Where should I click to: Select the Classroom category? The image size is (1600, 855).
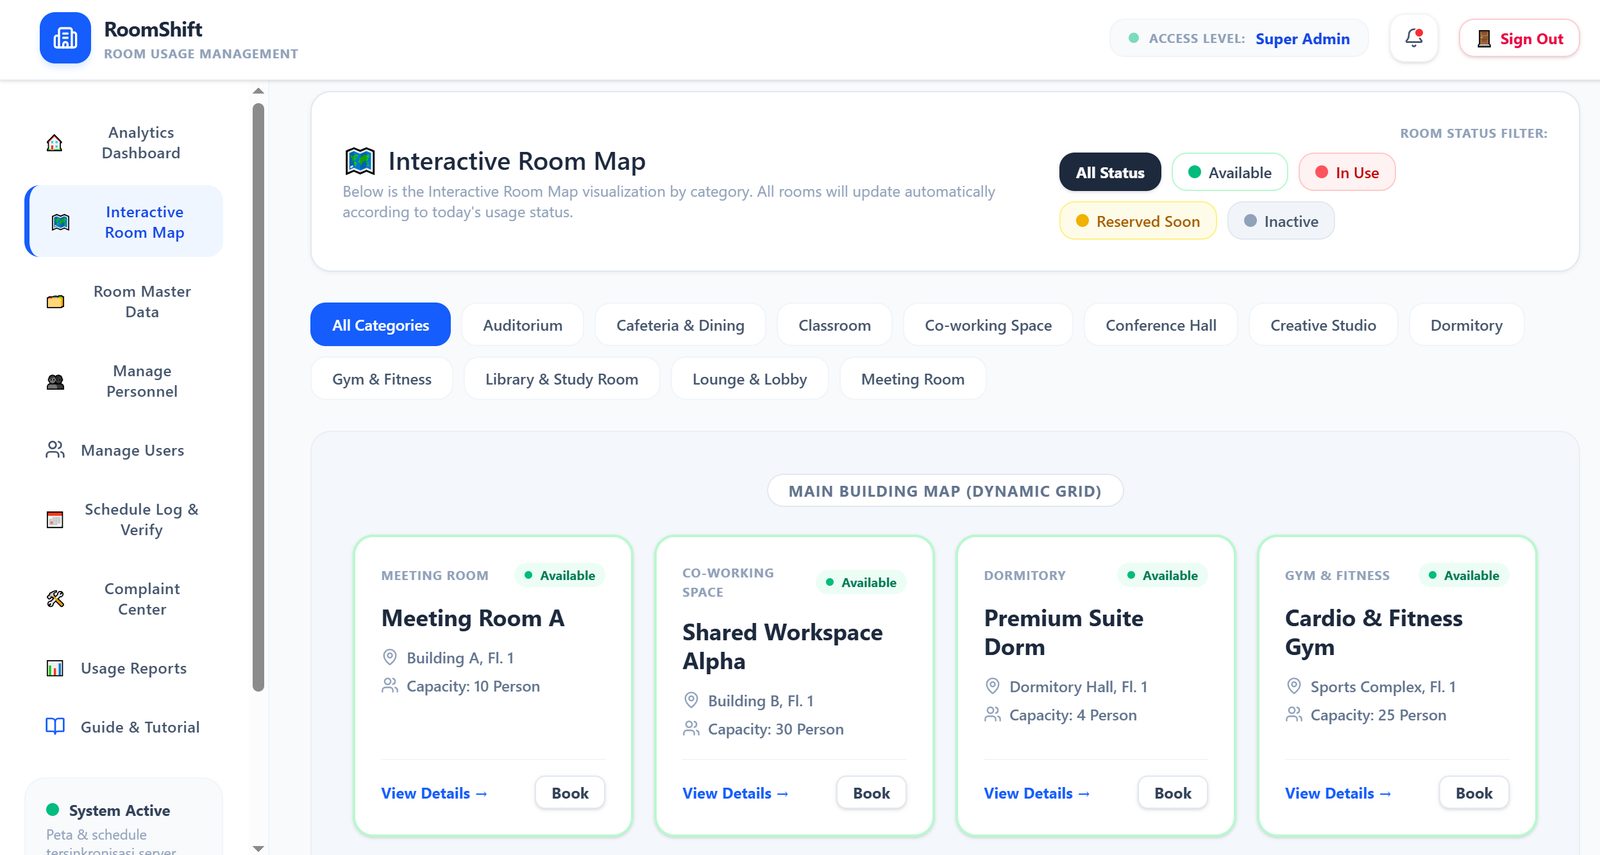[834, 325]
